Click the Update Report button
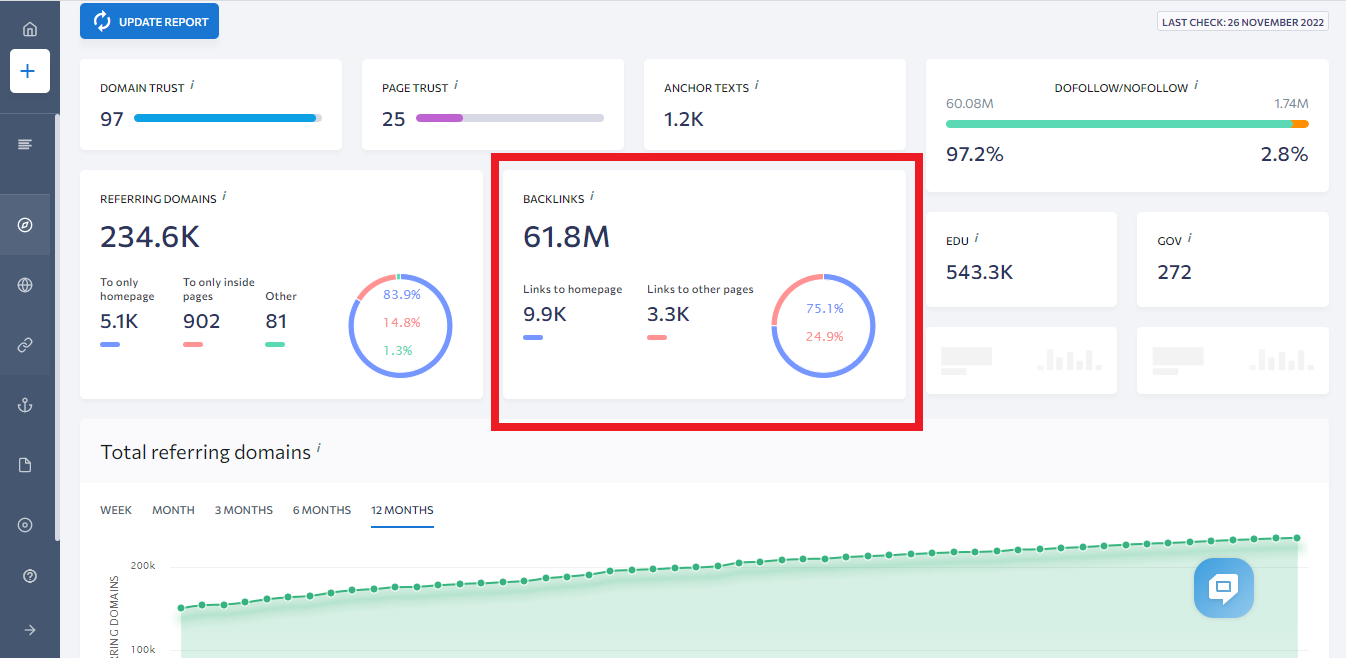1346x658 pixels. pyautogui.click(x=149, y=21)
